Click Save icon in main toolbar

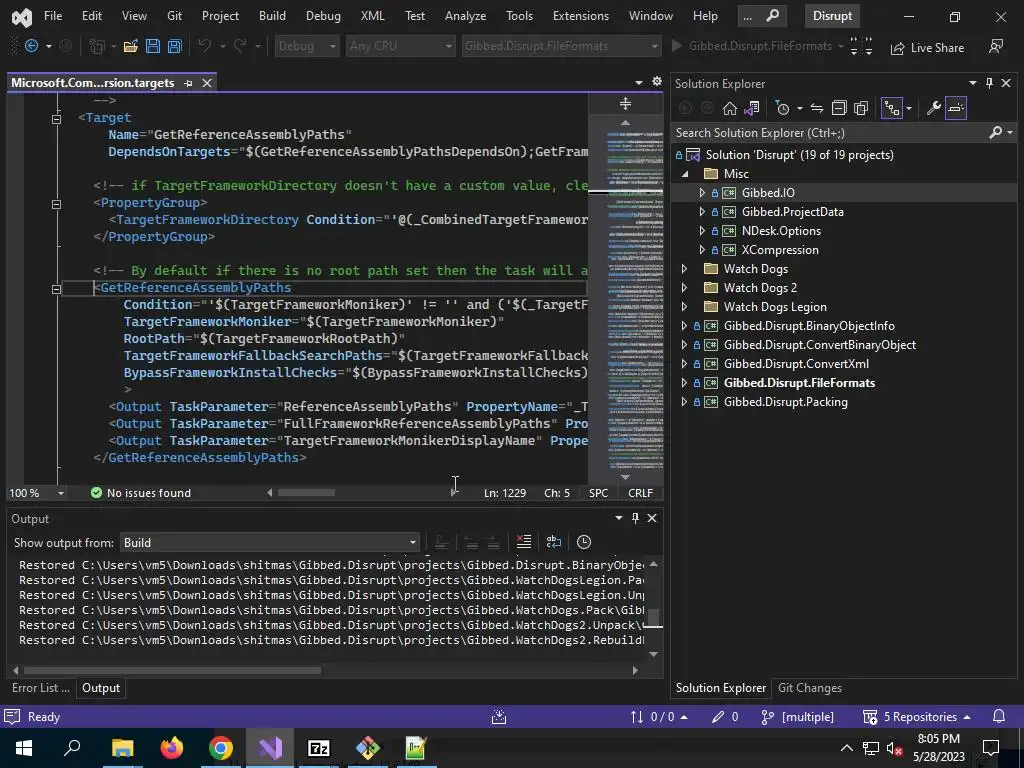coord(153,46)
